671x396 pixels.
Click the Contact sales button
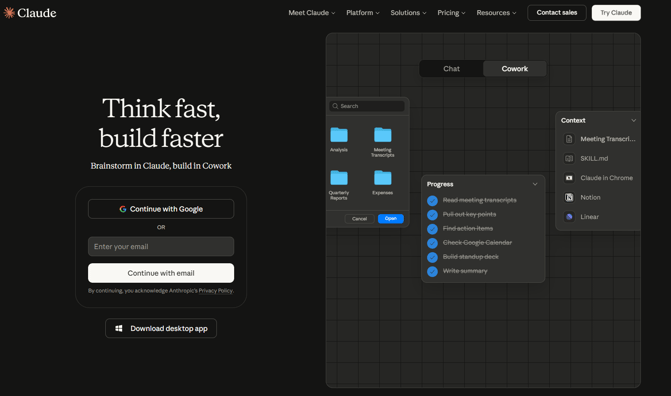point(557,13)
